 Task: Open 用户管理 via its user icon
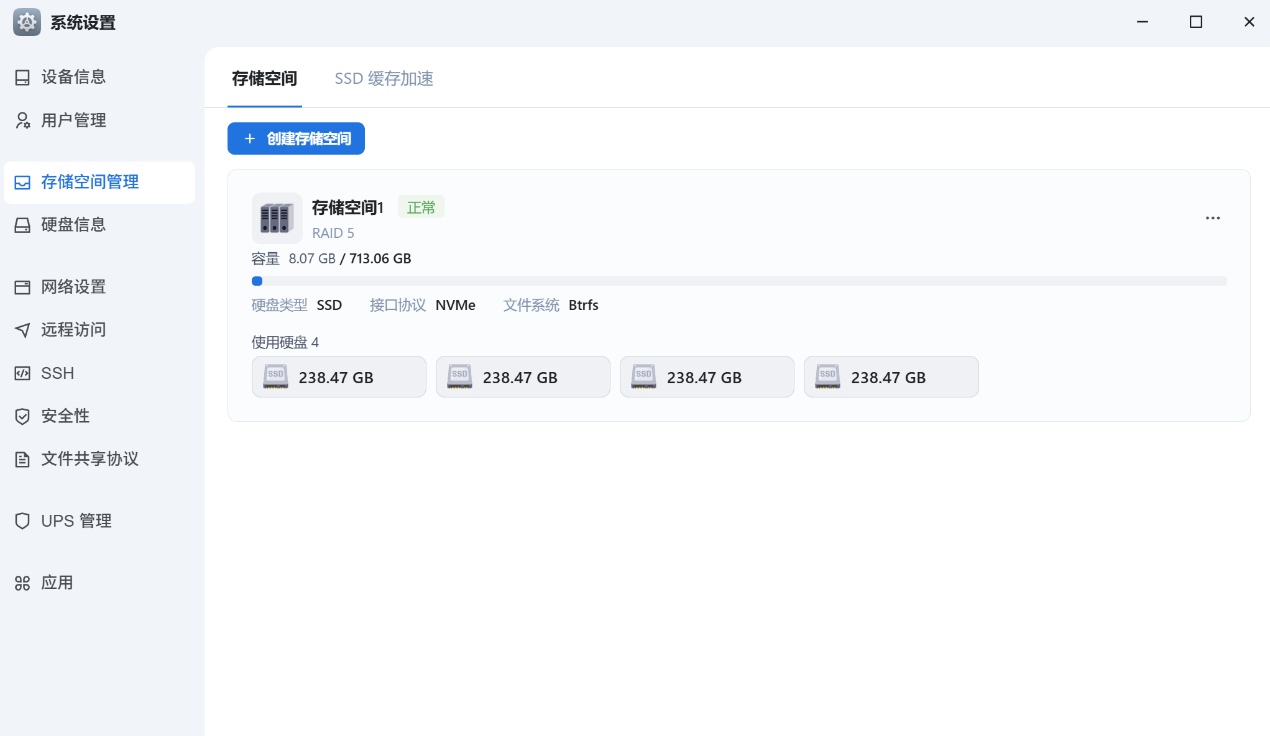[22, 121]
